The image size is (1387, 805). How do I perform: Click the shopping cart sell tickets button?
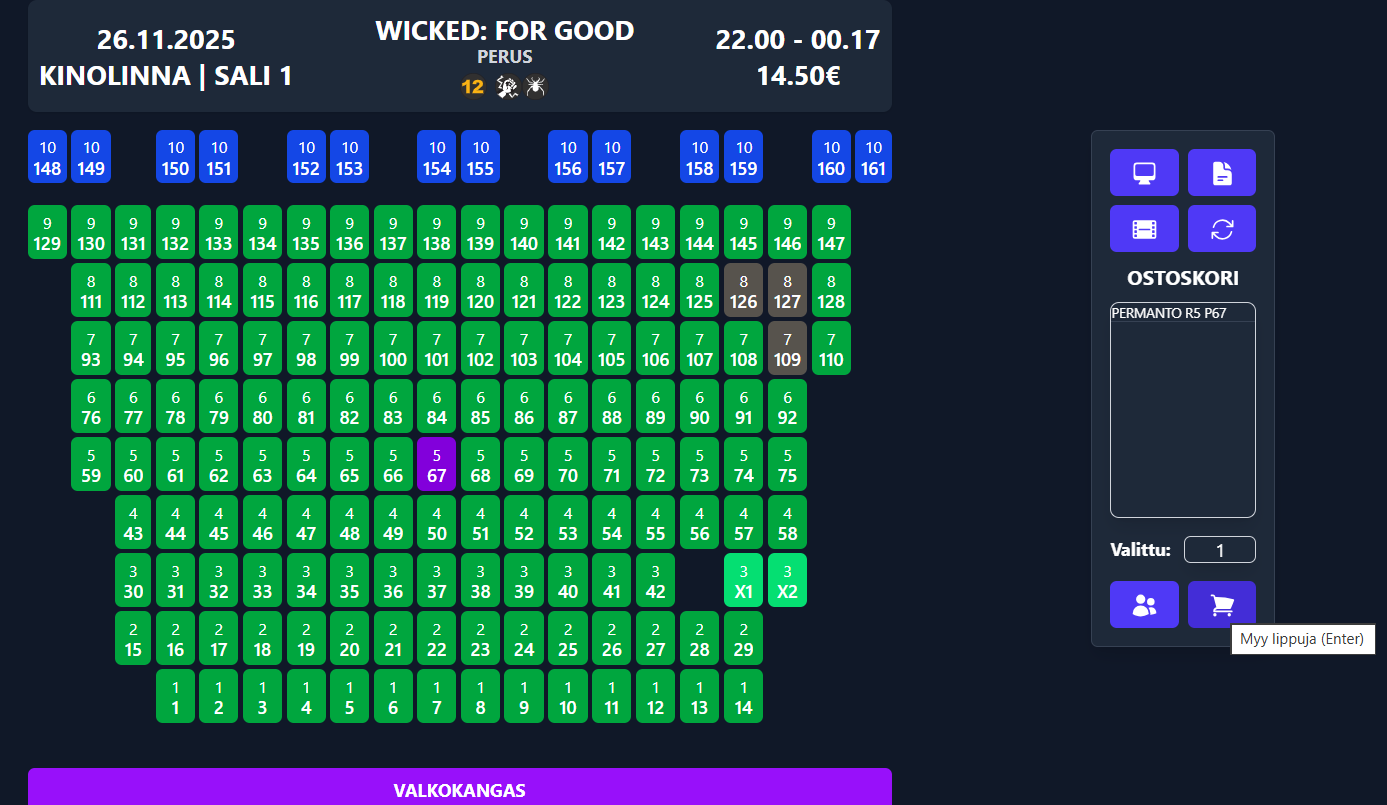pos(1221,605)
